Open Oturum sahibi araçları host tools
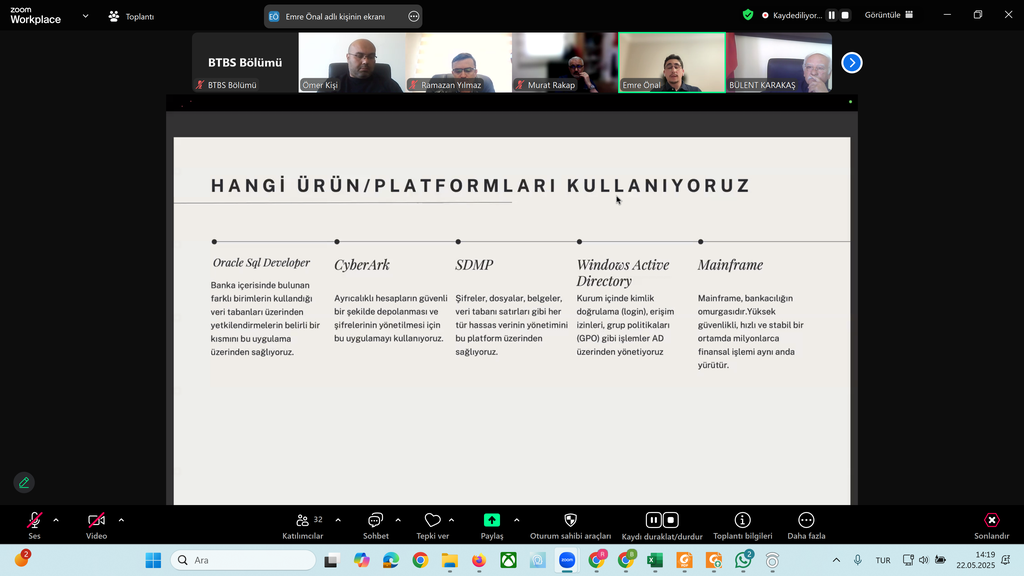The height and width of the screenshot is (576, 1024). pyautogui.click(x=570, y=525)
